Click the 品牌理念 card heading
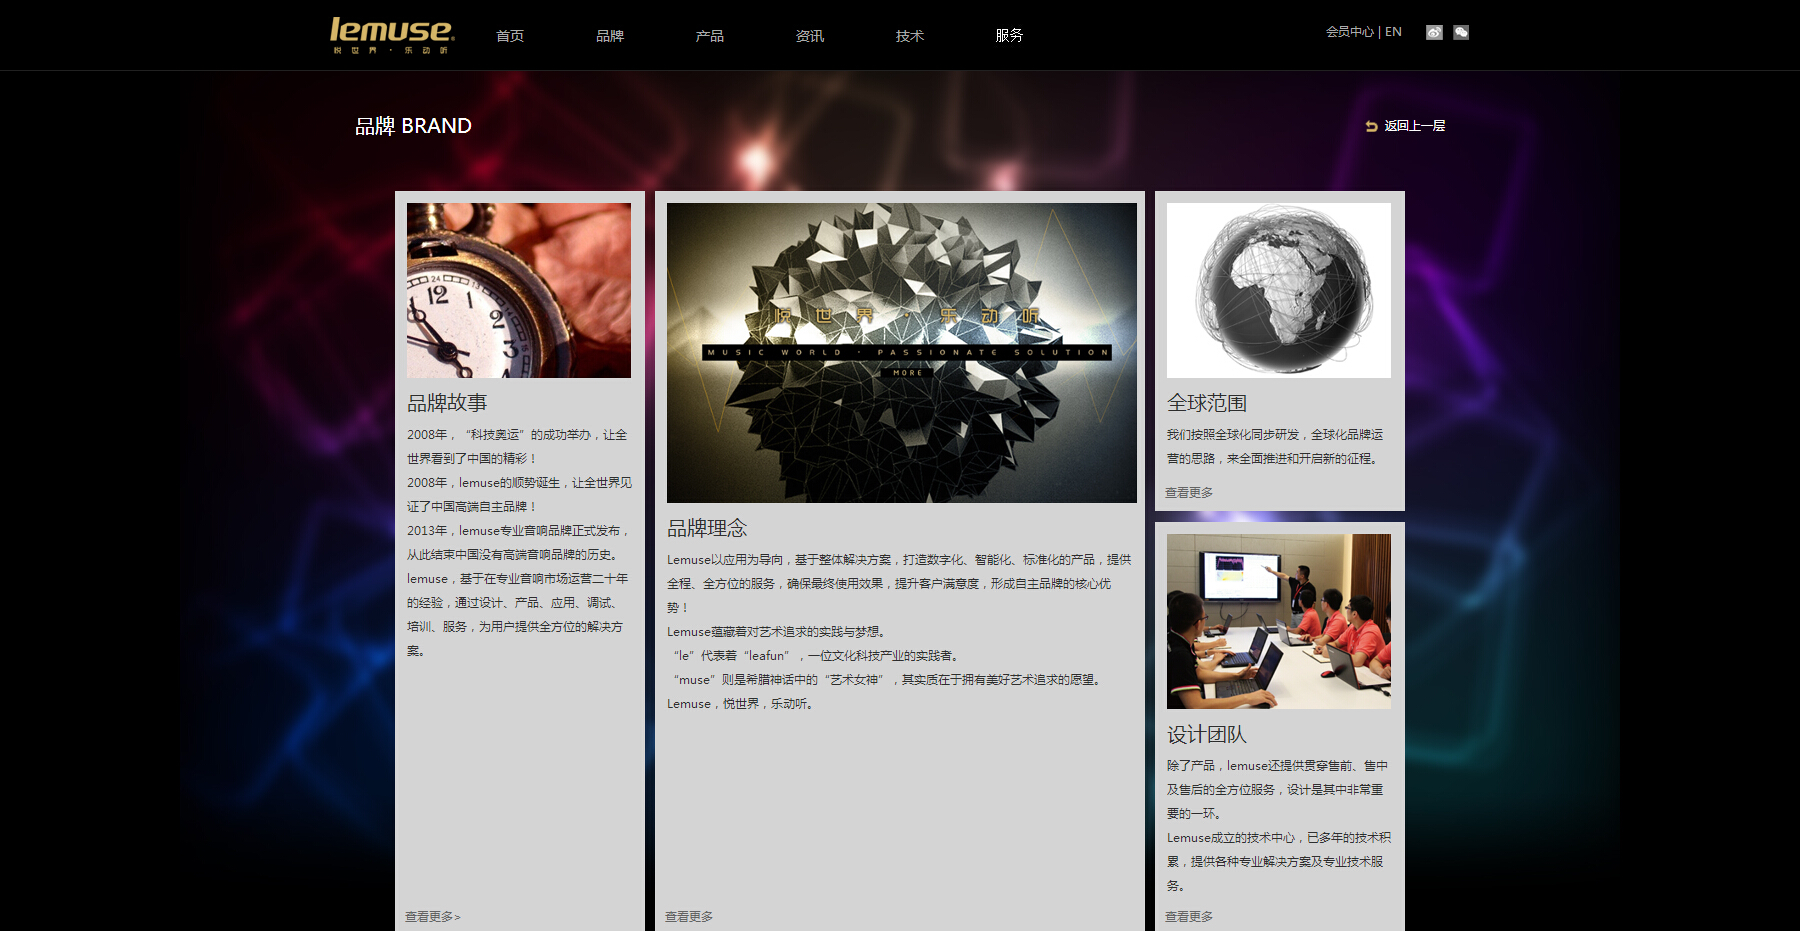 coord(707,528)
